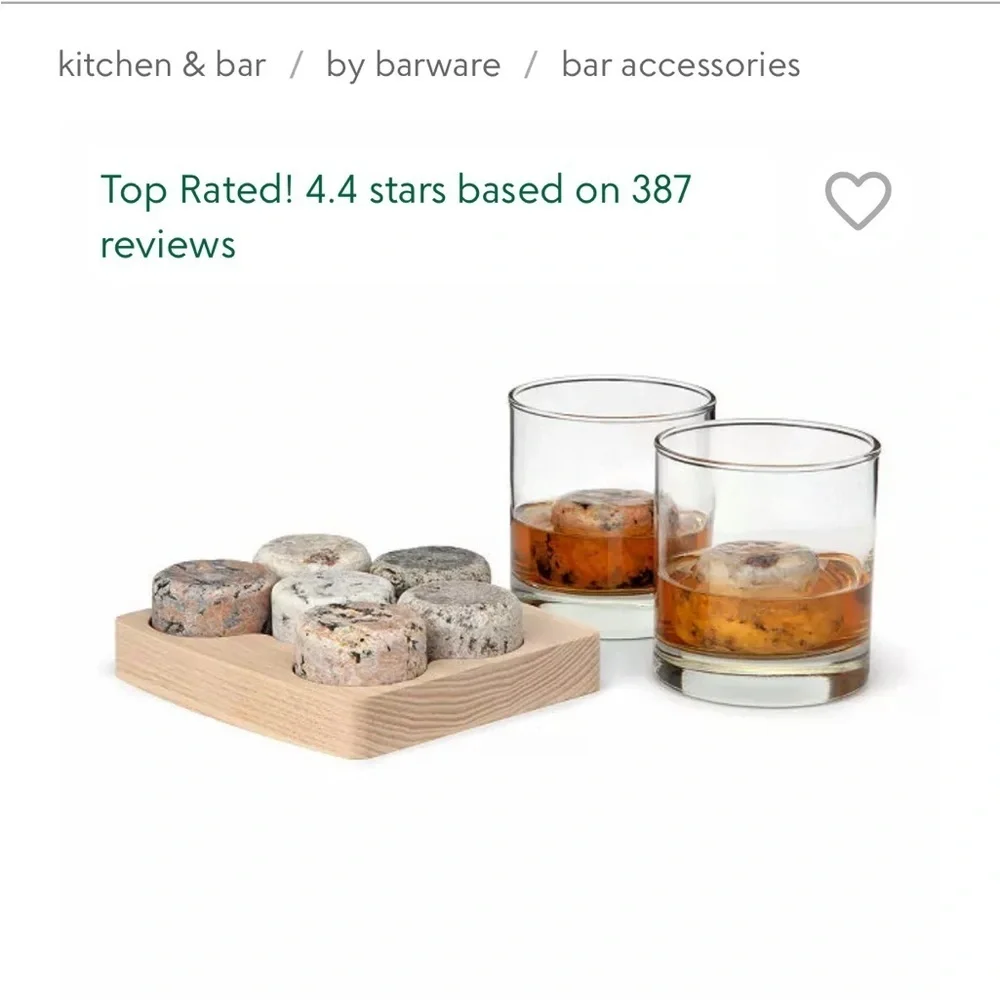Click the stone inside the back glass
The width and height of the screenshot is (1000, 1000).
coord(605,511)
